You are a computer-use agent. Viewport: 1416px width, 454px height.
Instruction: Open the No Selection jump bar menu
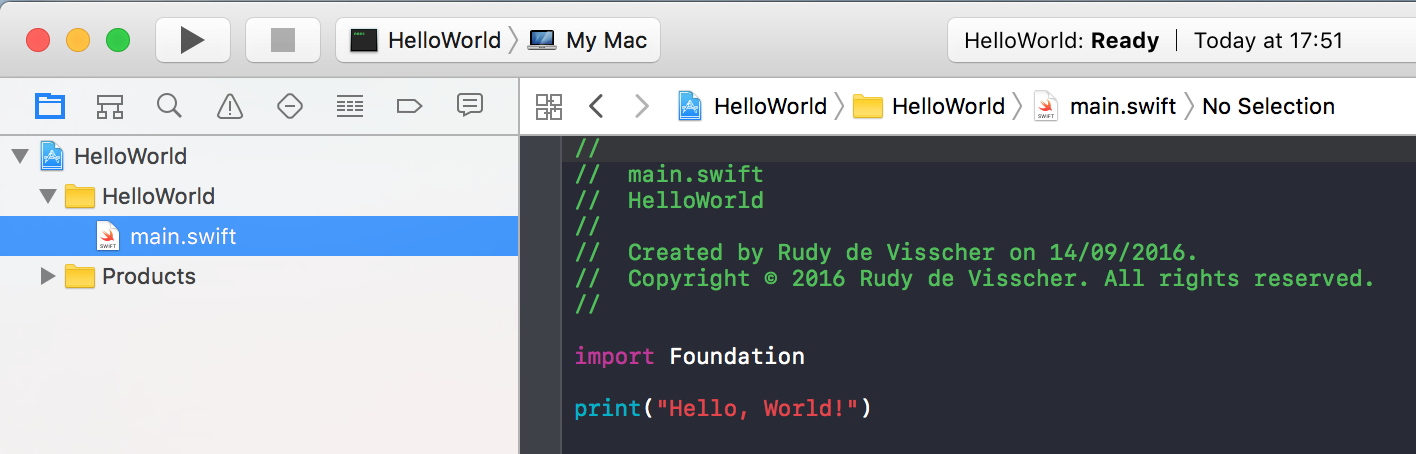pyautogui.click(x=1268, y=106)
